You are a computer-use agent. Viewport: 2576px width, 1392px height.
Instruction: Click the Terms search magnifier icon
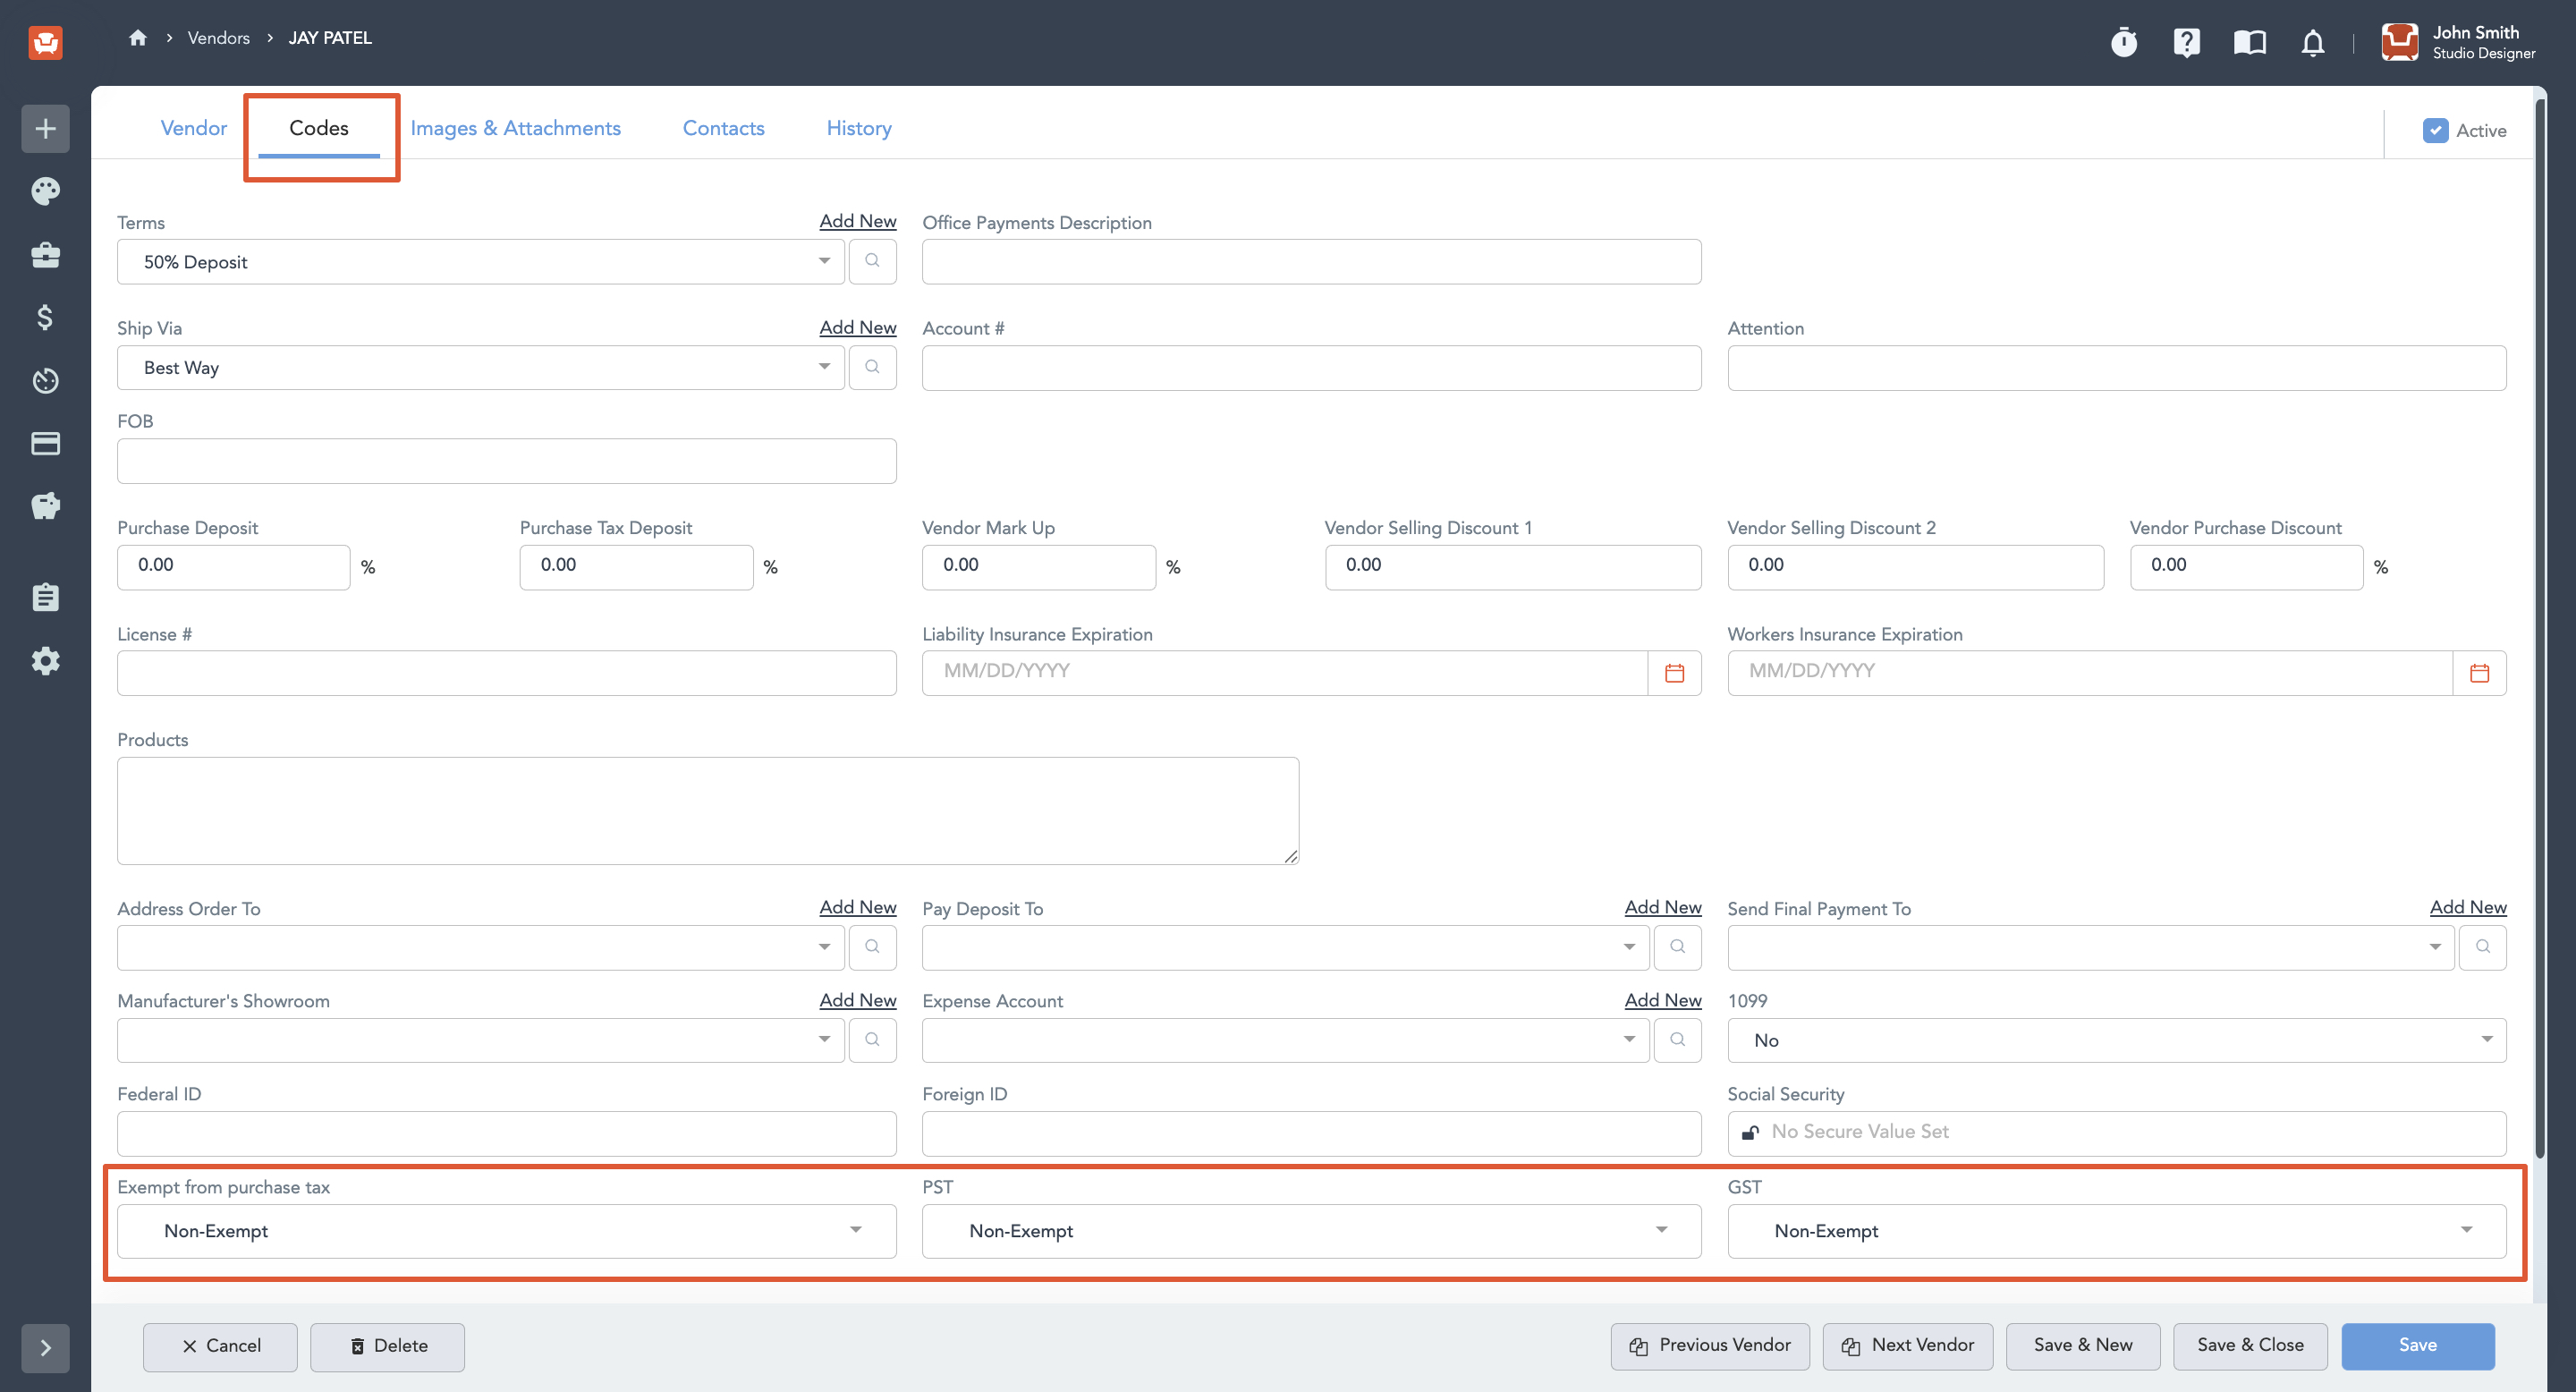tap(872, 261)
